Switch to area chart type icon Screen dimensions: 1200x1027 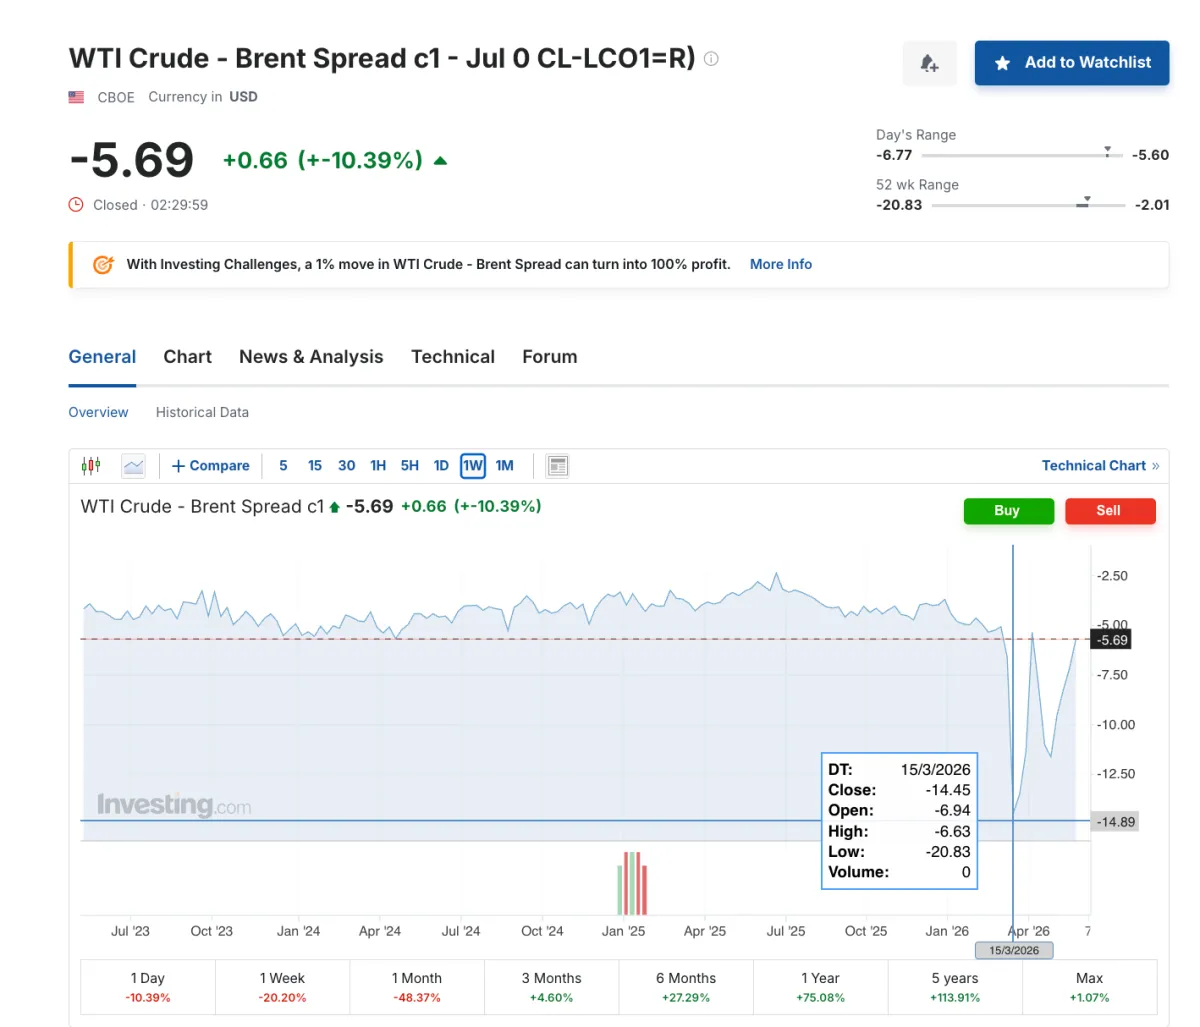pos(133,465)
